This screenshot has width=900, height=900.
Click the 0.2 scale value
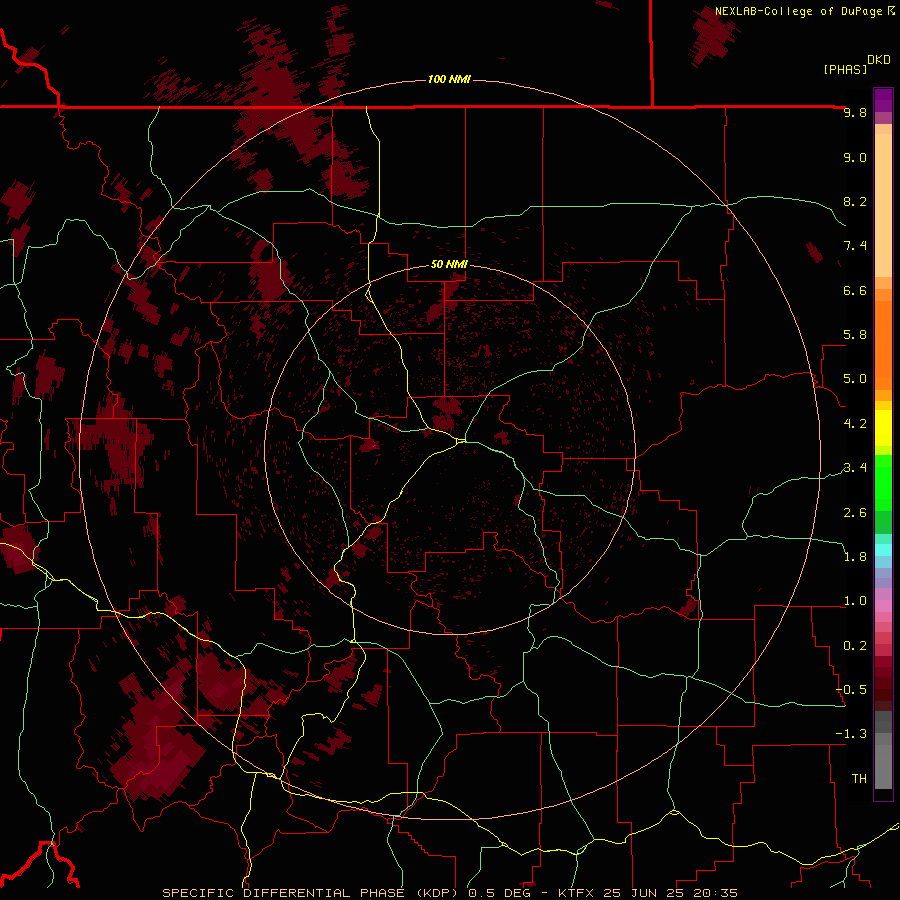(855, 646)
